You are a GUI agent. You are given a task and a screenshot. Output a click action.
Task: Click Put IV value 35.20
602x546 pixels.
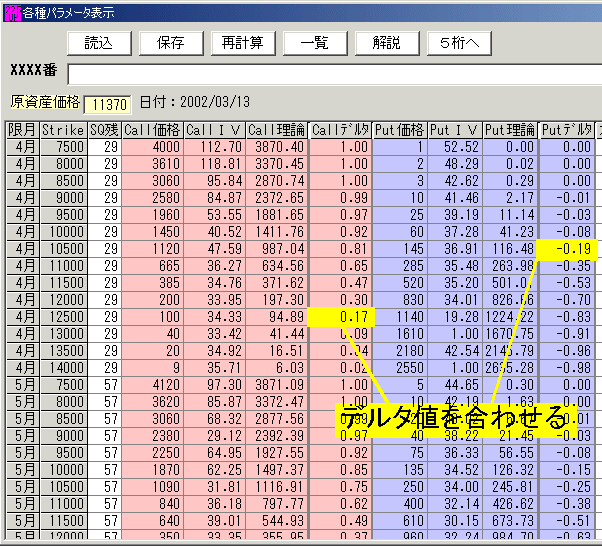tap(455, 283)
